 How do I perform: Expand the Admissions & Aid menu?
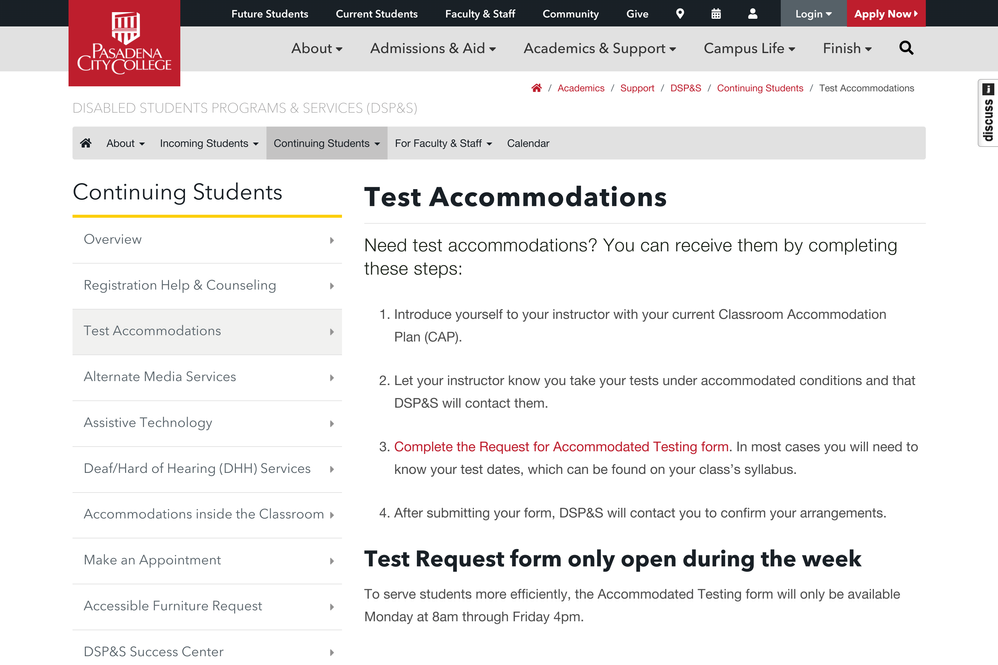[432, 48]
